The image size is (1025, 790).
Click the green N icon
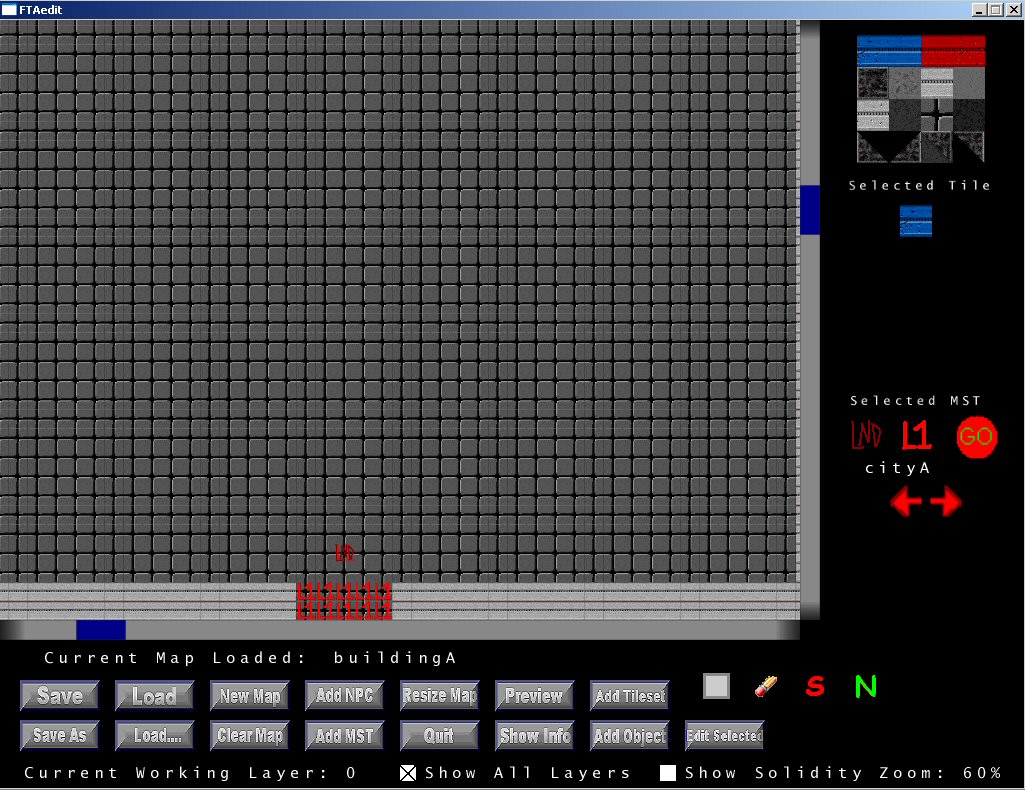tap(865, 687)
